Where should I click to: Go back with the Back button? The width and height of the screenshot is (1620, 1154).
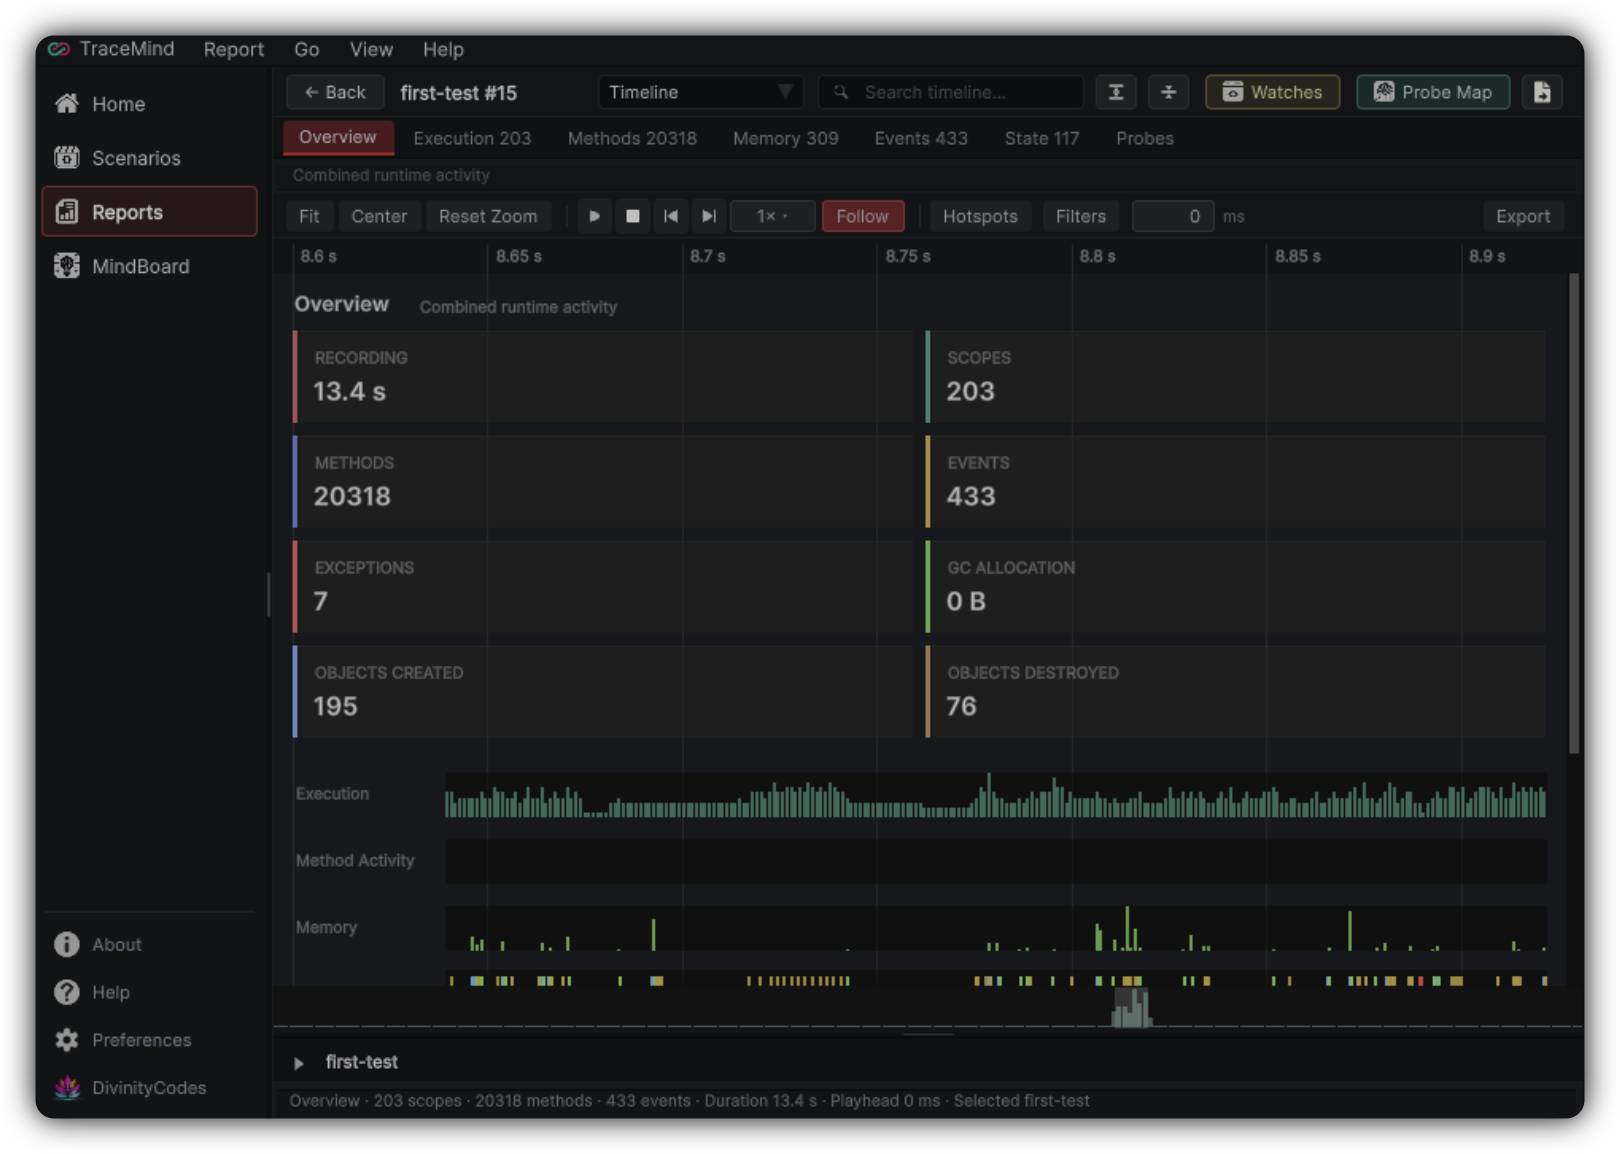(x=336, y=92)
